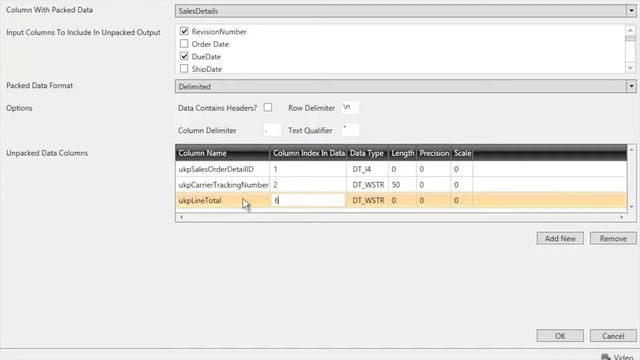Click the Cancel button
The width and height of the screenshot is (640, 360).
click(613, 336)
